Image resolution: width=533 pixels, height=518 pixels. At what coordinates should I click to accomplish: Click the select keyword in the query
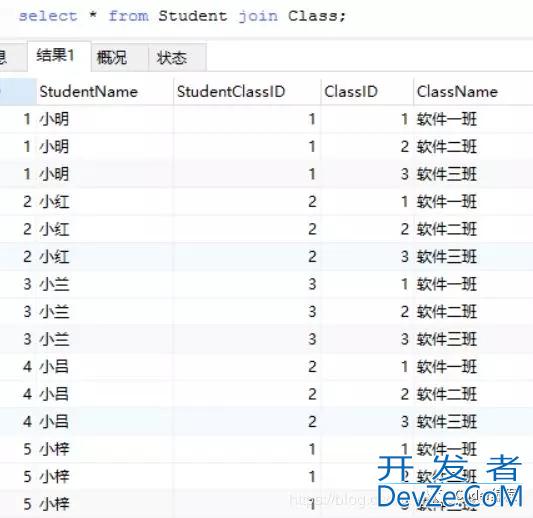click(48, 16)
